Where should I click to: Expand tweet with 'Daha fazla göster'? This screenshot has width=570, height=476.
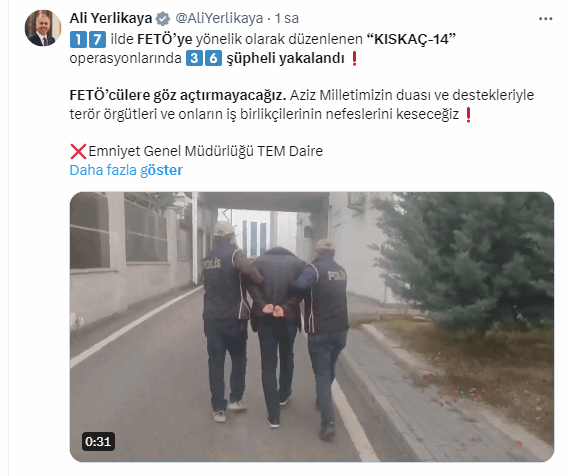pos(126,170)
